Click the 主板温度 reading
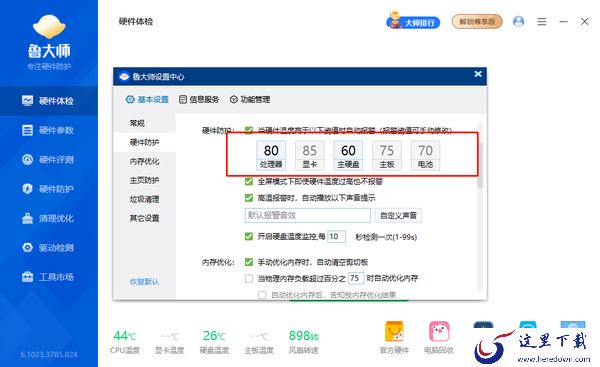This screenshot has width=600, height=367. (259, 341)
